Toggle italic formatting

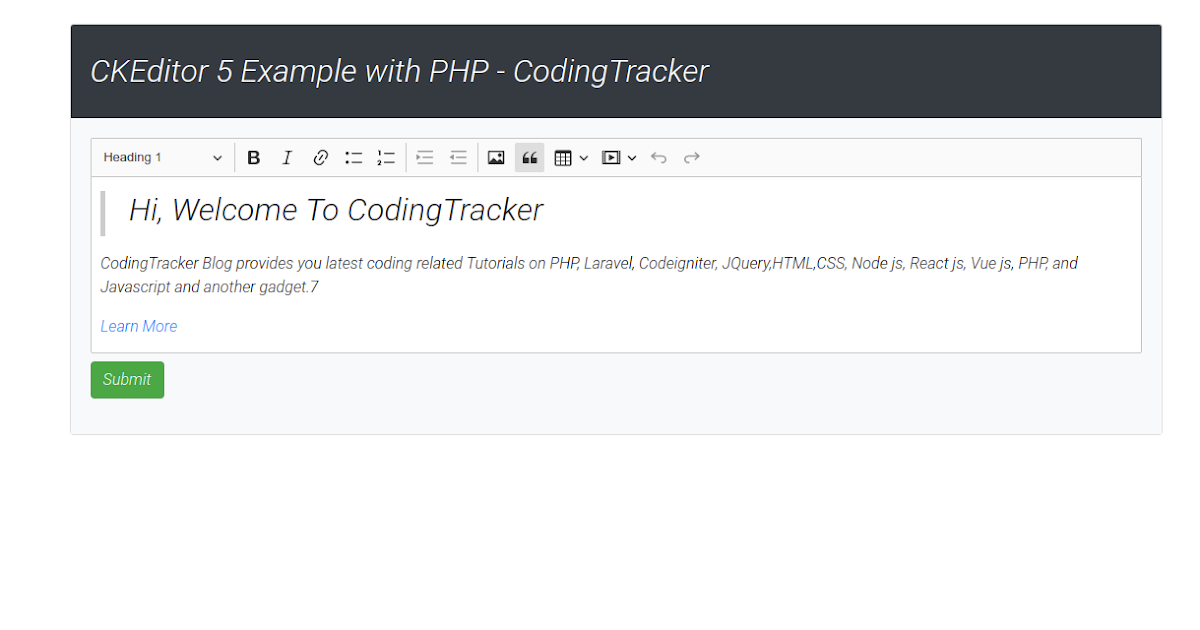coord(287,157)
